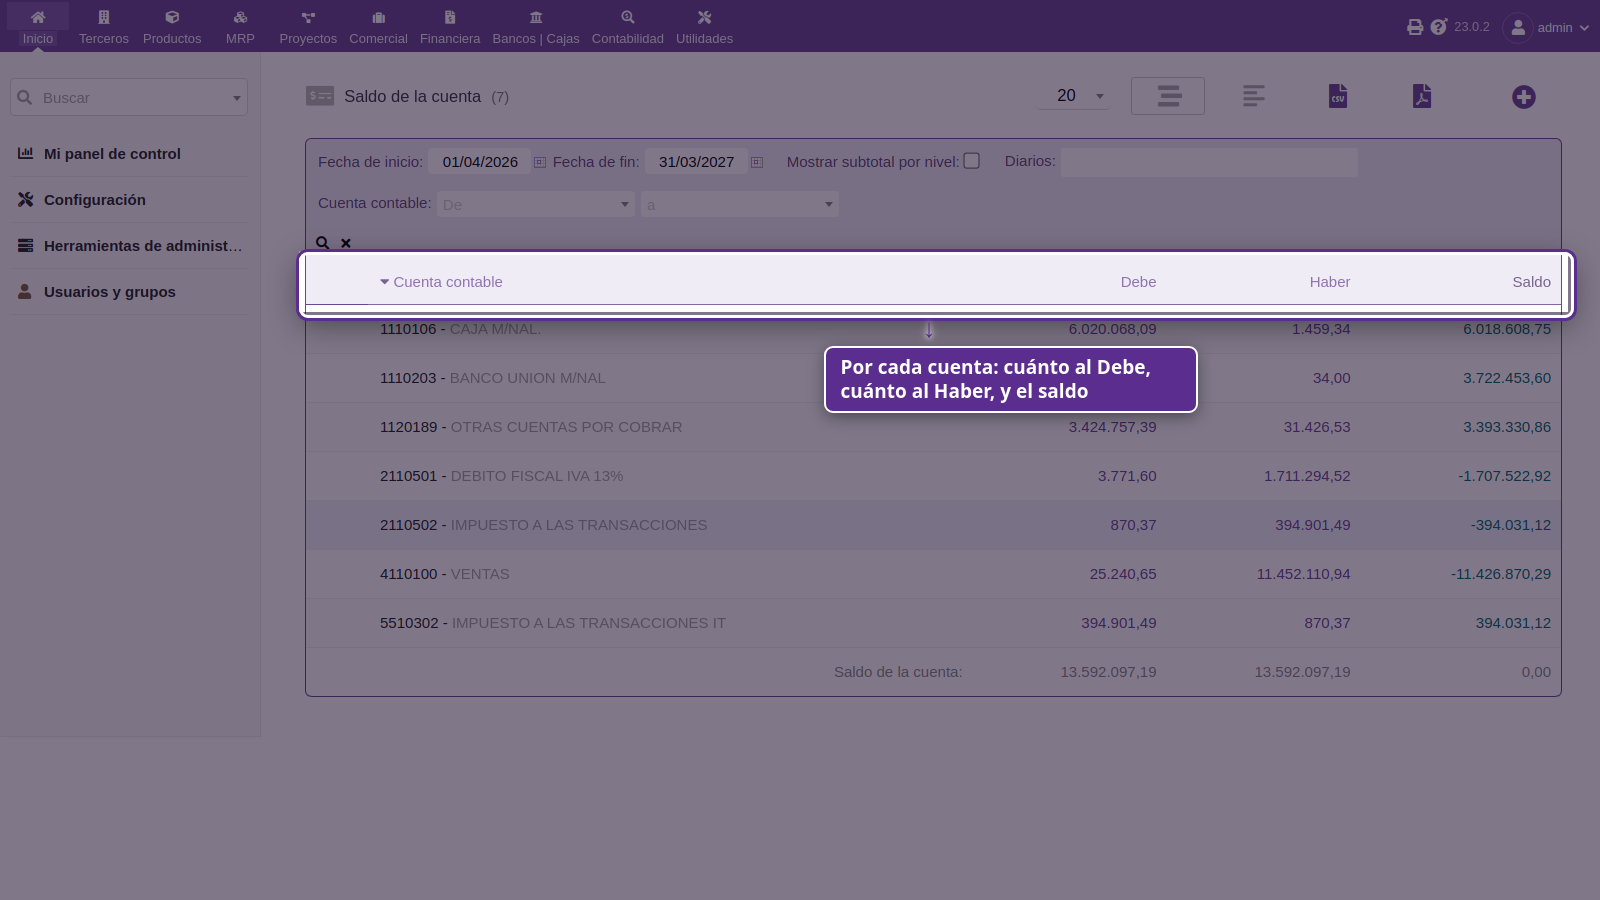Open the Comercial menu
This screenshot has height=900, width=1600.
point(378,27)
